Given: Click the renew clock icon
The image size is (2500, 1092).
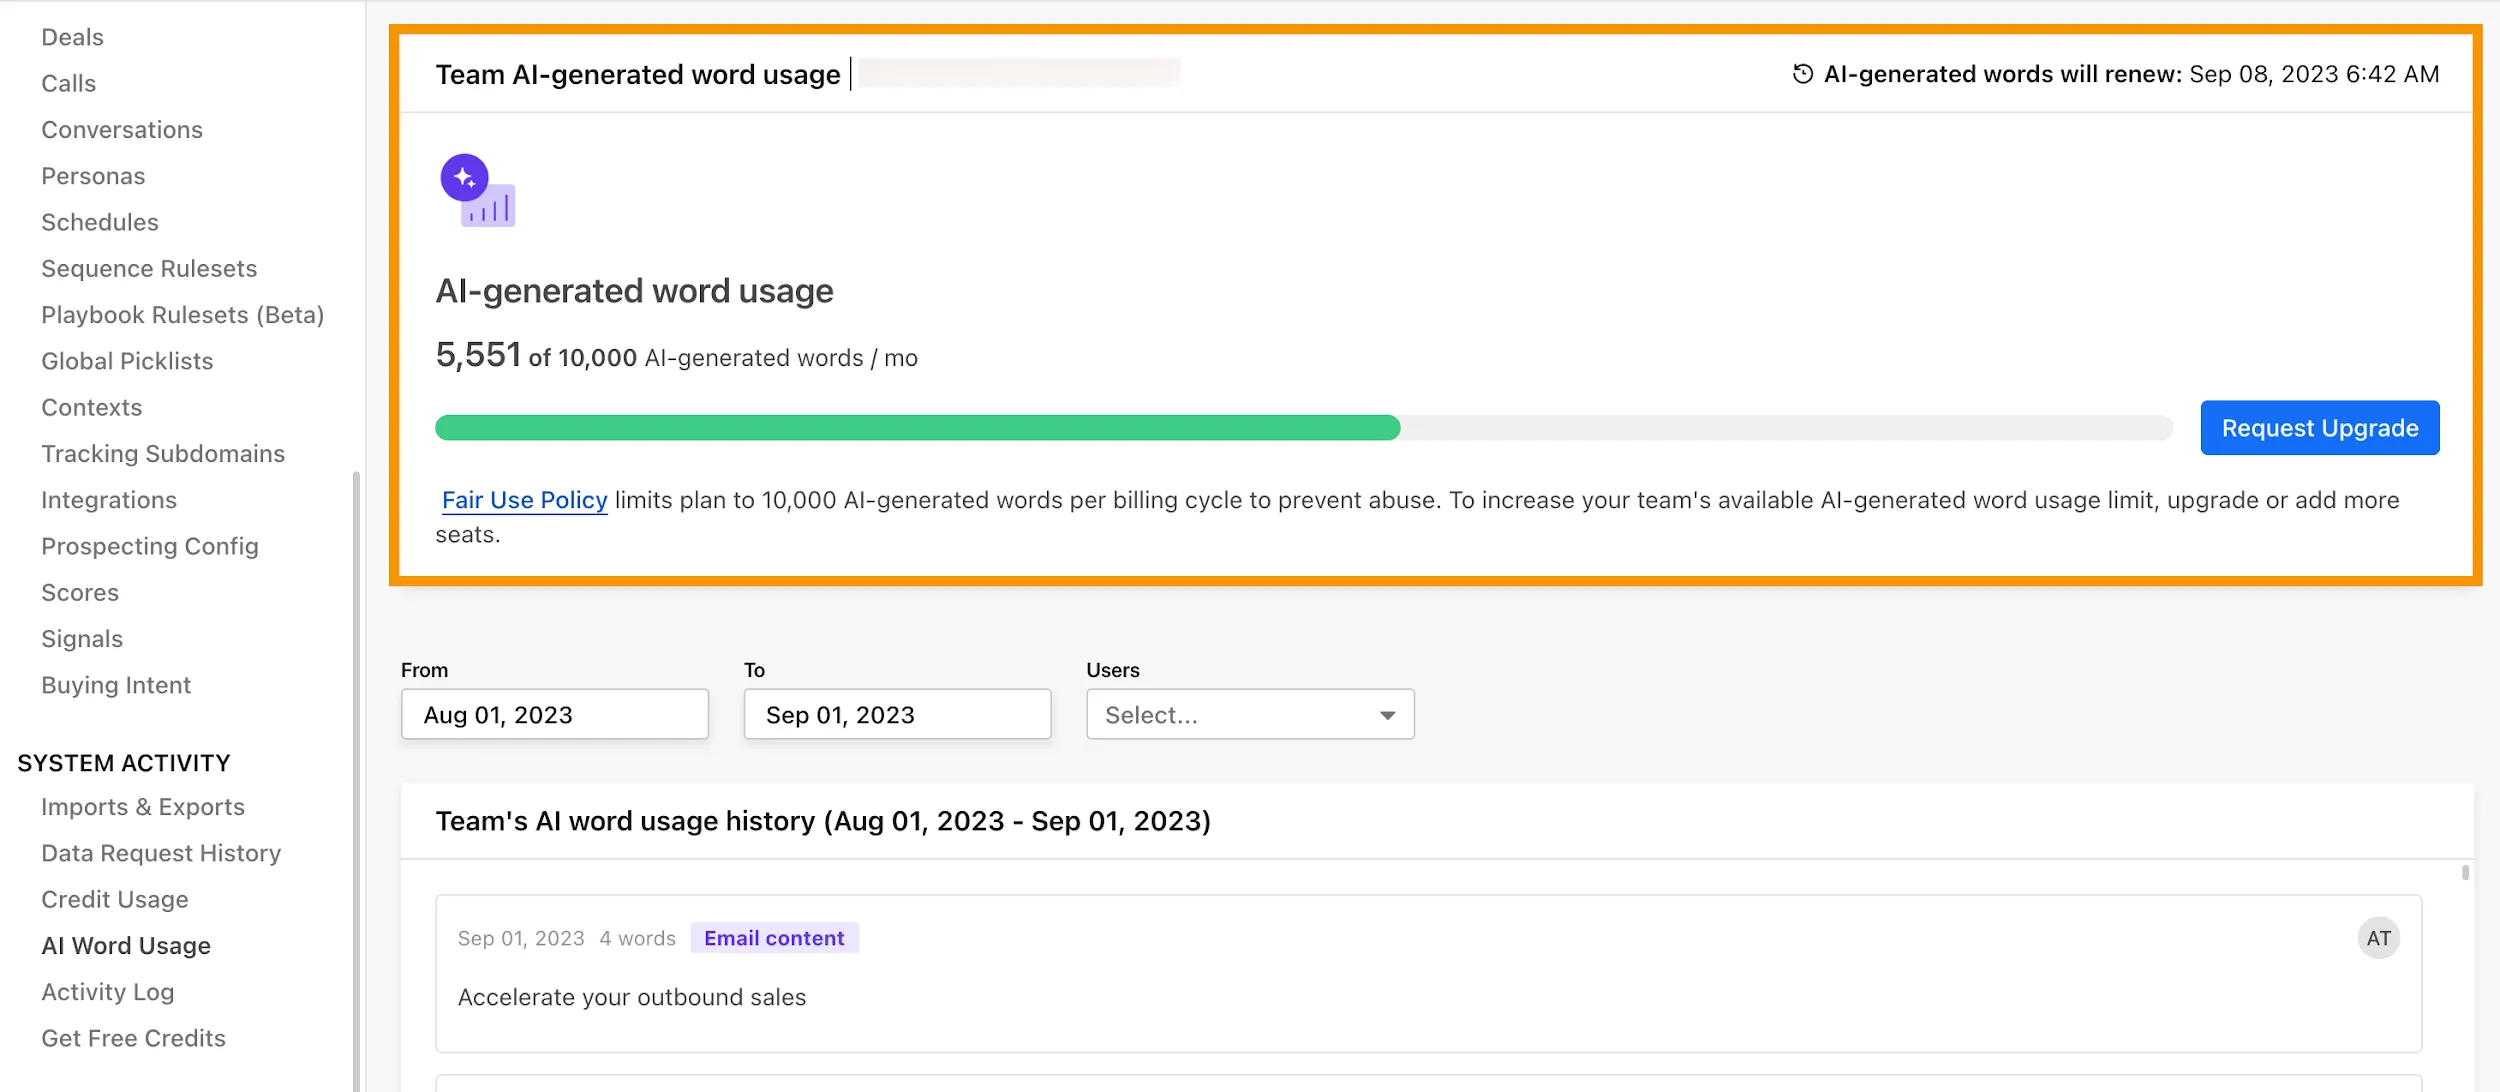Looking at the screenshot, I should coord(1802,74).
